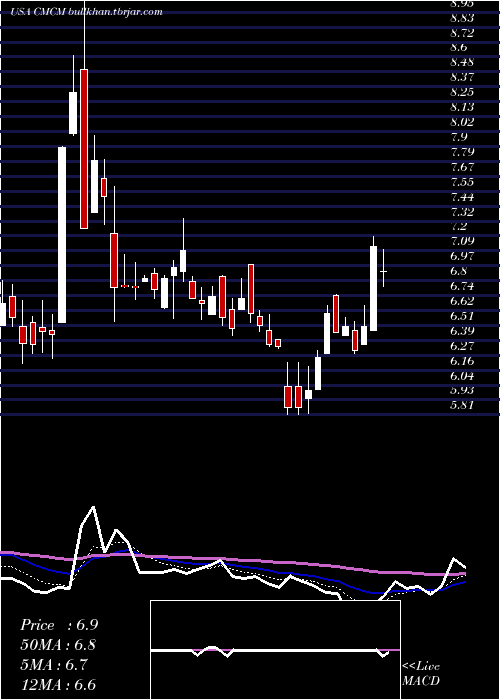Click the 7.09 price label

(x=462, y=241)
